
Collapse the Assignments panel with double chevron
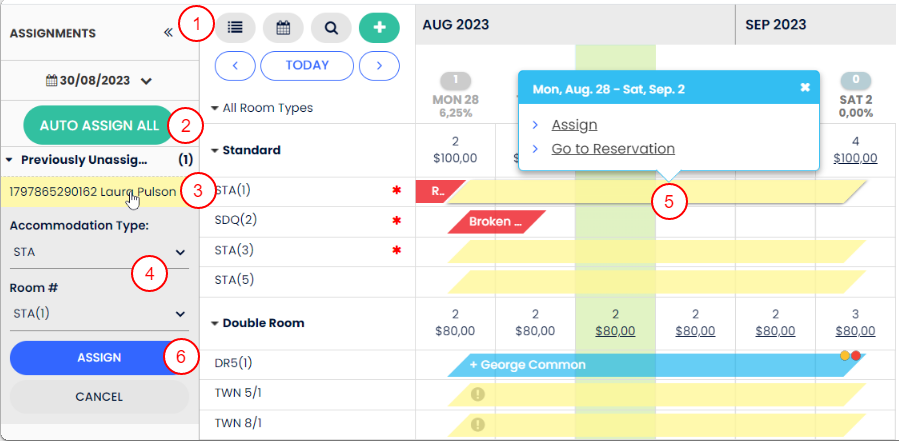pos(168,32)
